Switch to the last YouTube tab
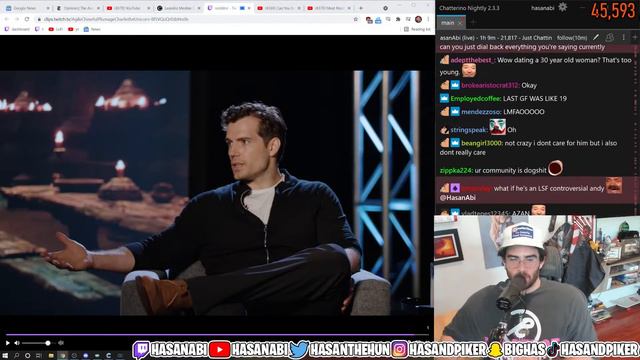 [x=329, y=8]
